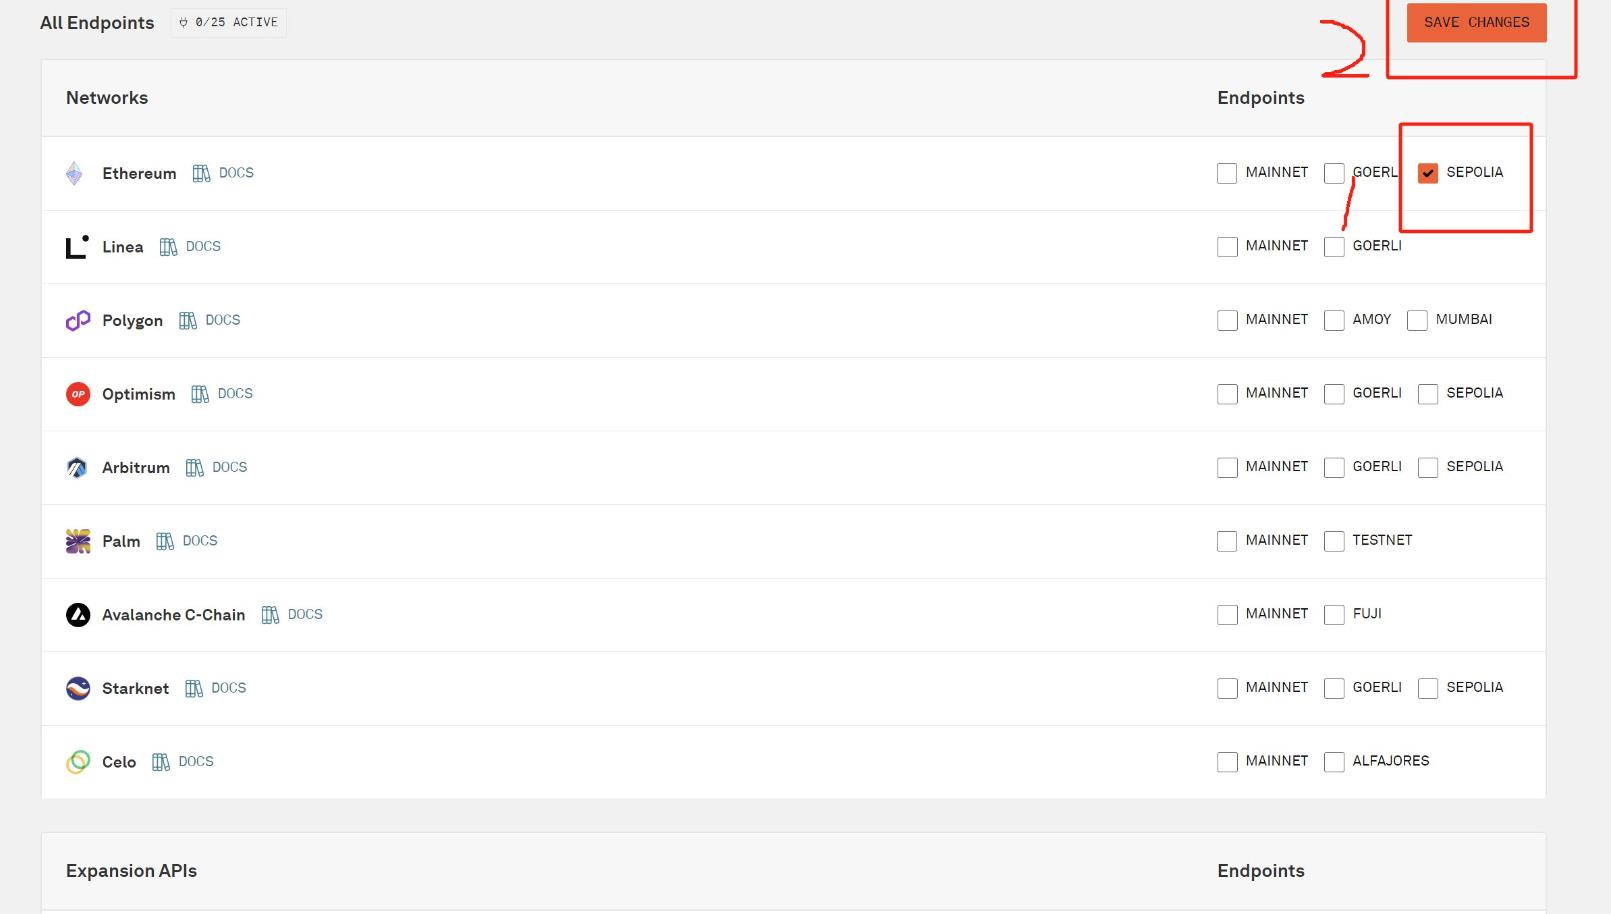1611x914 pixels.
Task: Click the SAVE CHANGES button
Action: point(1476,22)
